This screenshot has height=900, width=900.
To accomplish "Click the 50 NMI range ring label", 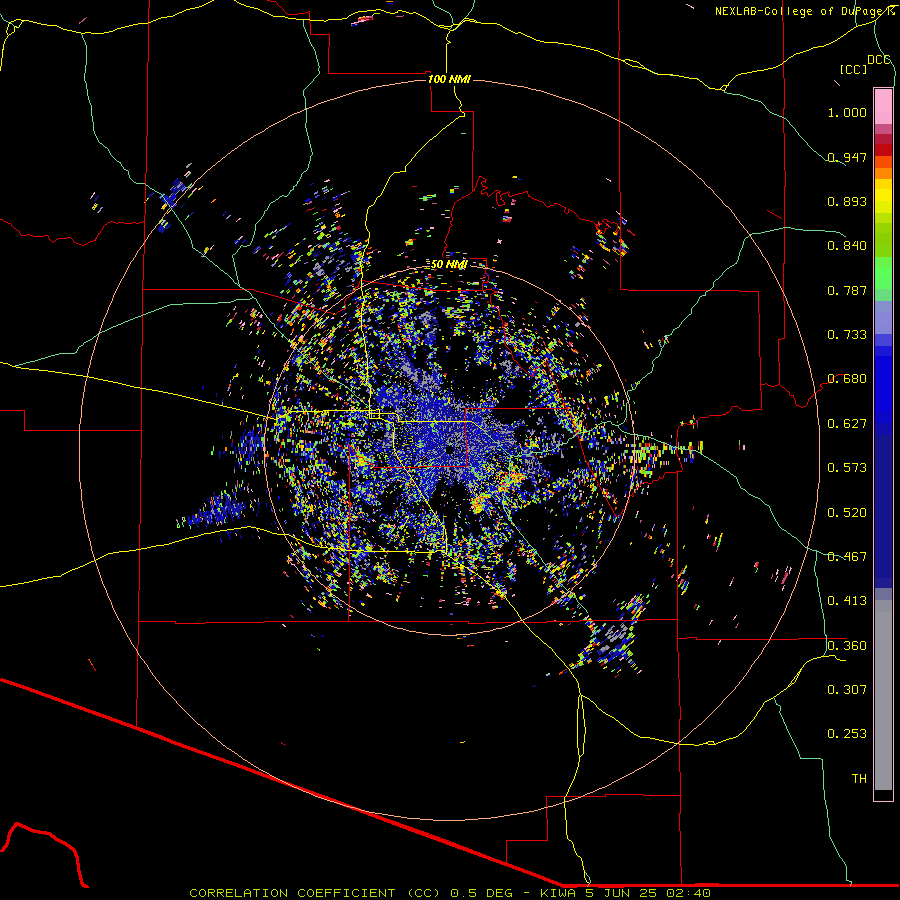I will click(449, 264).
